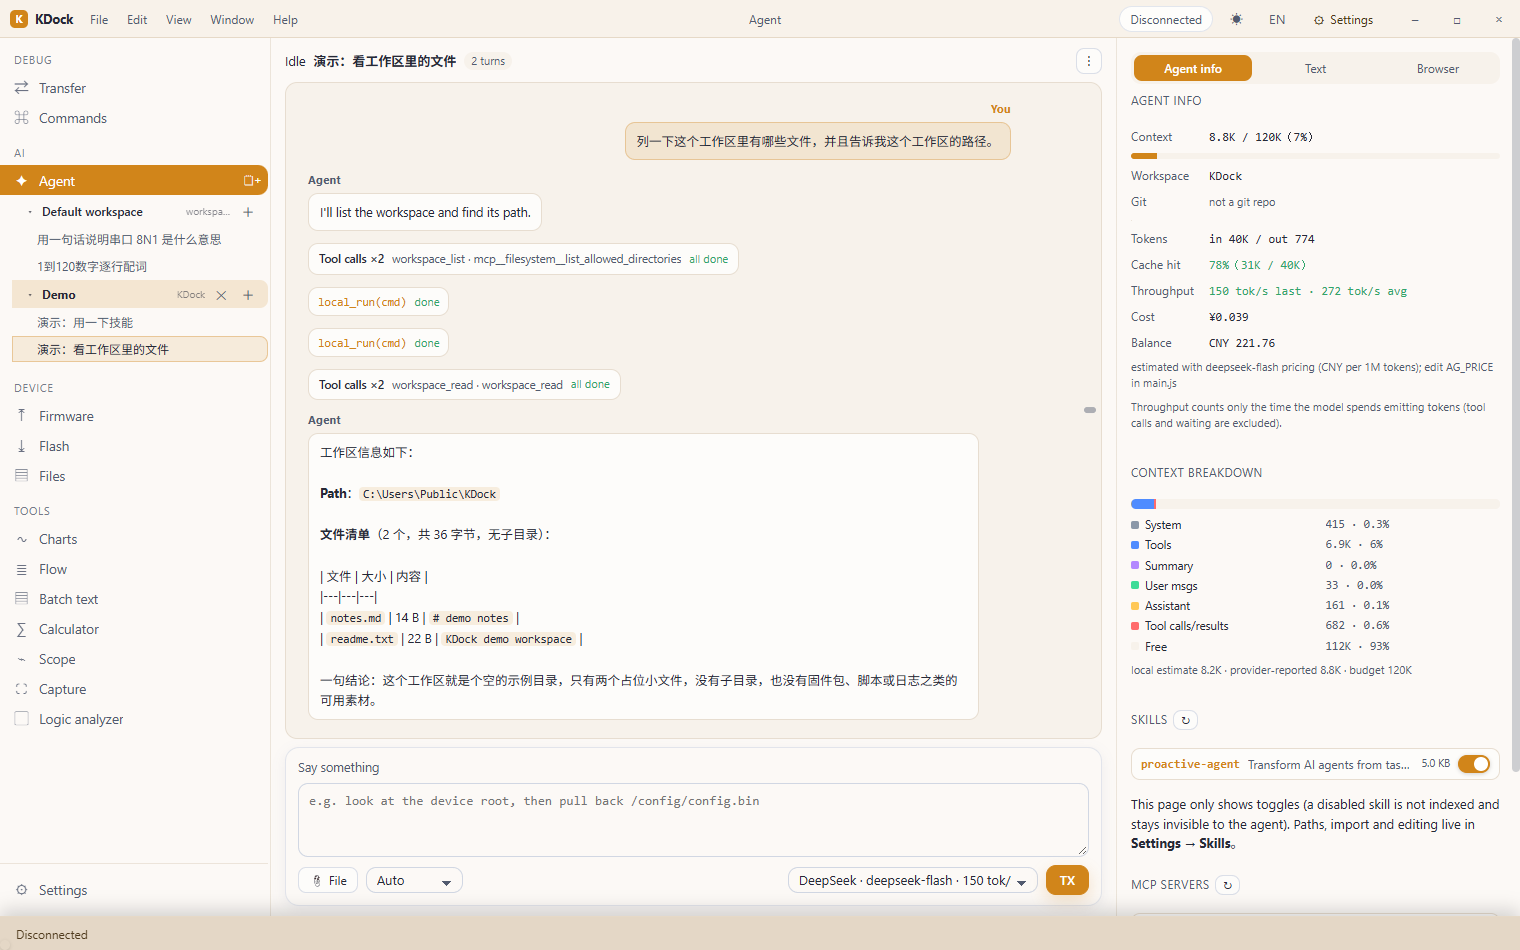Open Settings from the sidebar bottom
This screenshot has height=950, width=1520.
135,890
